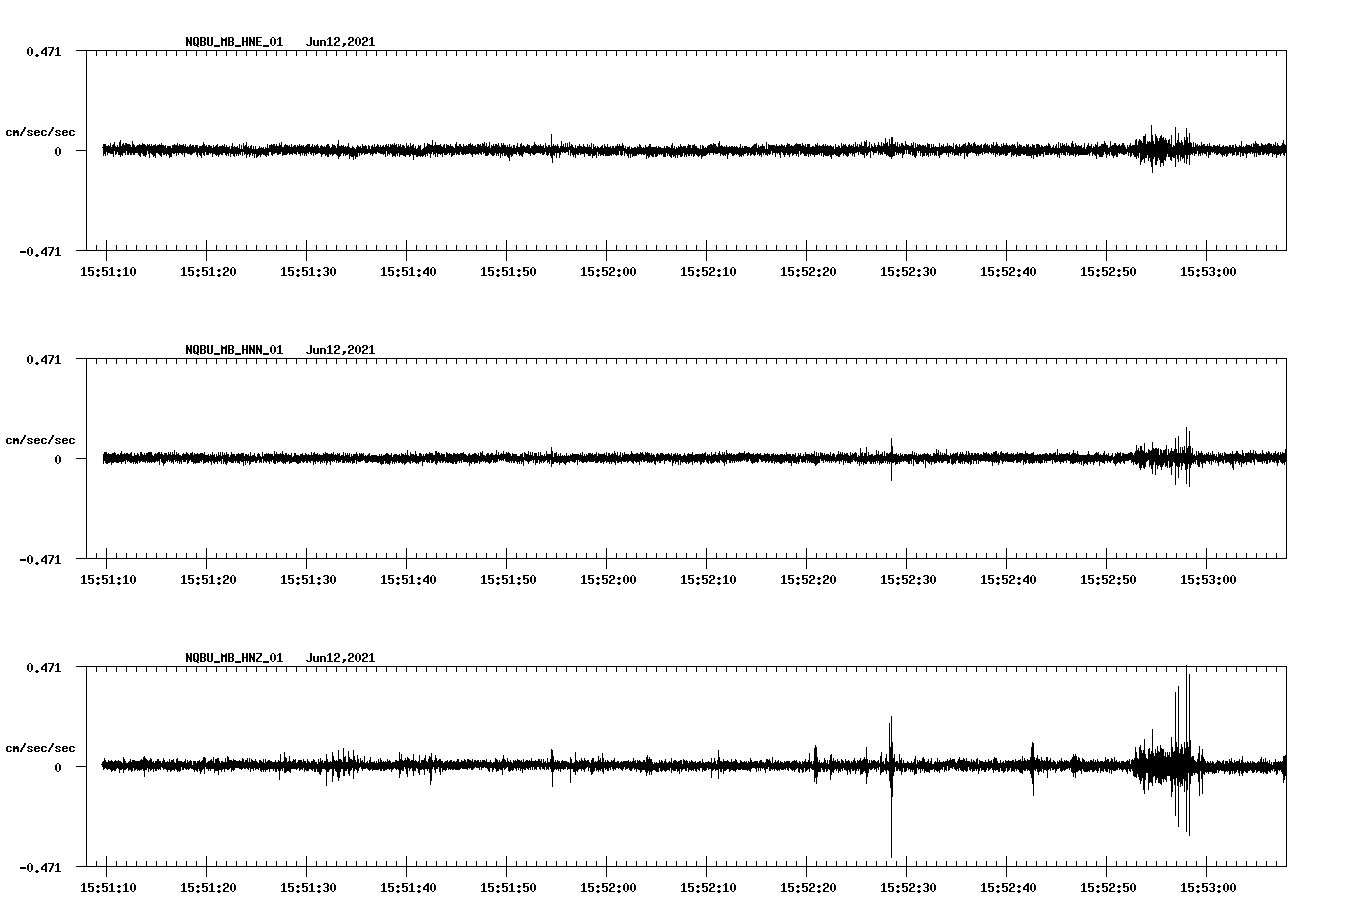Click the -0.471 lower limit on HNE axis
Screen dimensions: 1358x924
click(40, 252)
